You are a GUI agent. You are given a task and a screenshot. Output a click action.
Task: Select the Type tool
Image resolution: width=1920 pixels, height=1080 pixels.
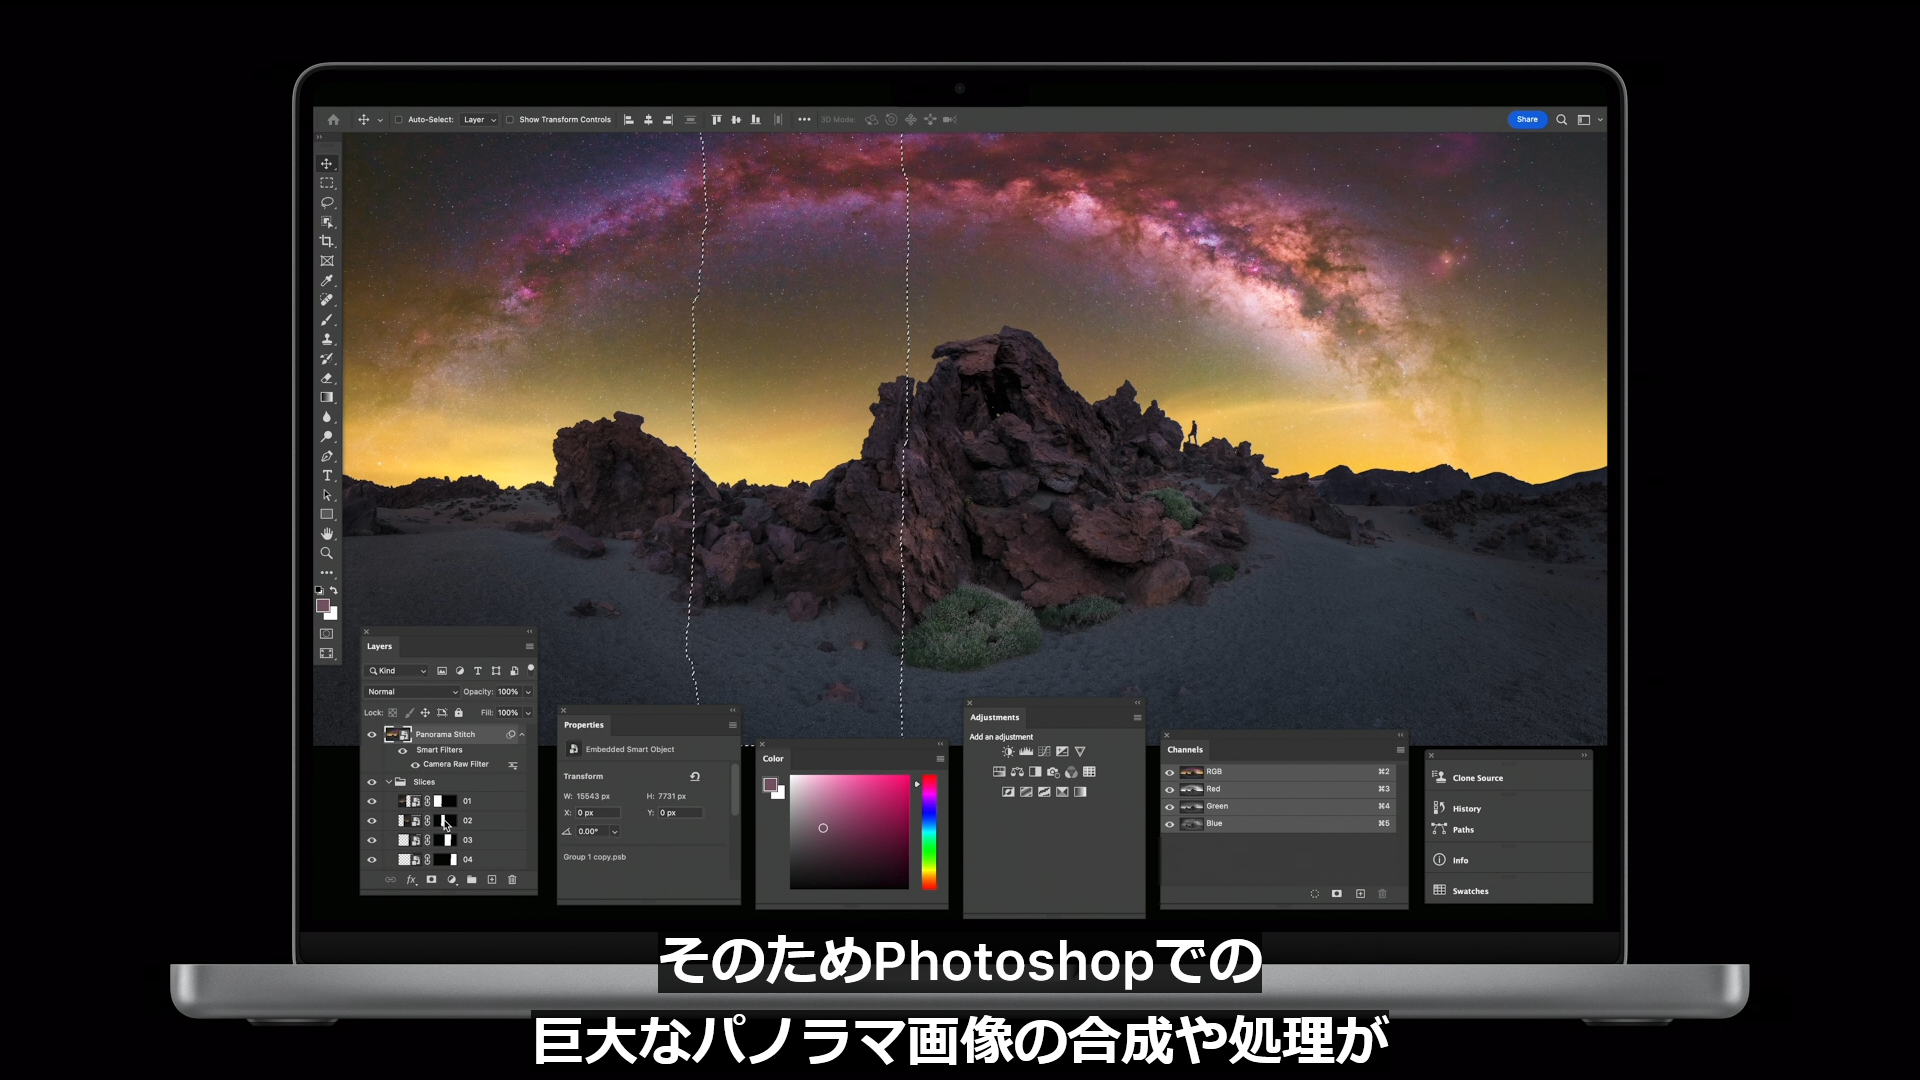tap(326, 476)
